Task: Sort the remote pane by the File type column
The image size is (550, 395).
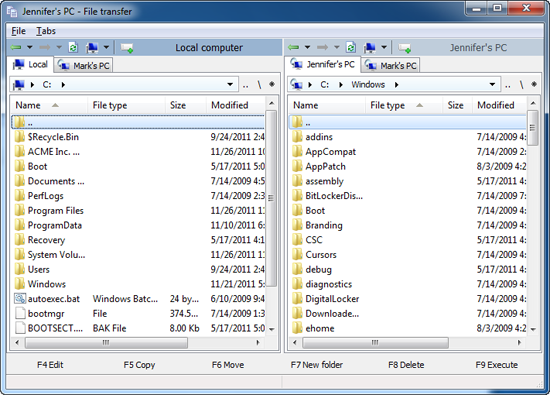Action: 404,105
